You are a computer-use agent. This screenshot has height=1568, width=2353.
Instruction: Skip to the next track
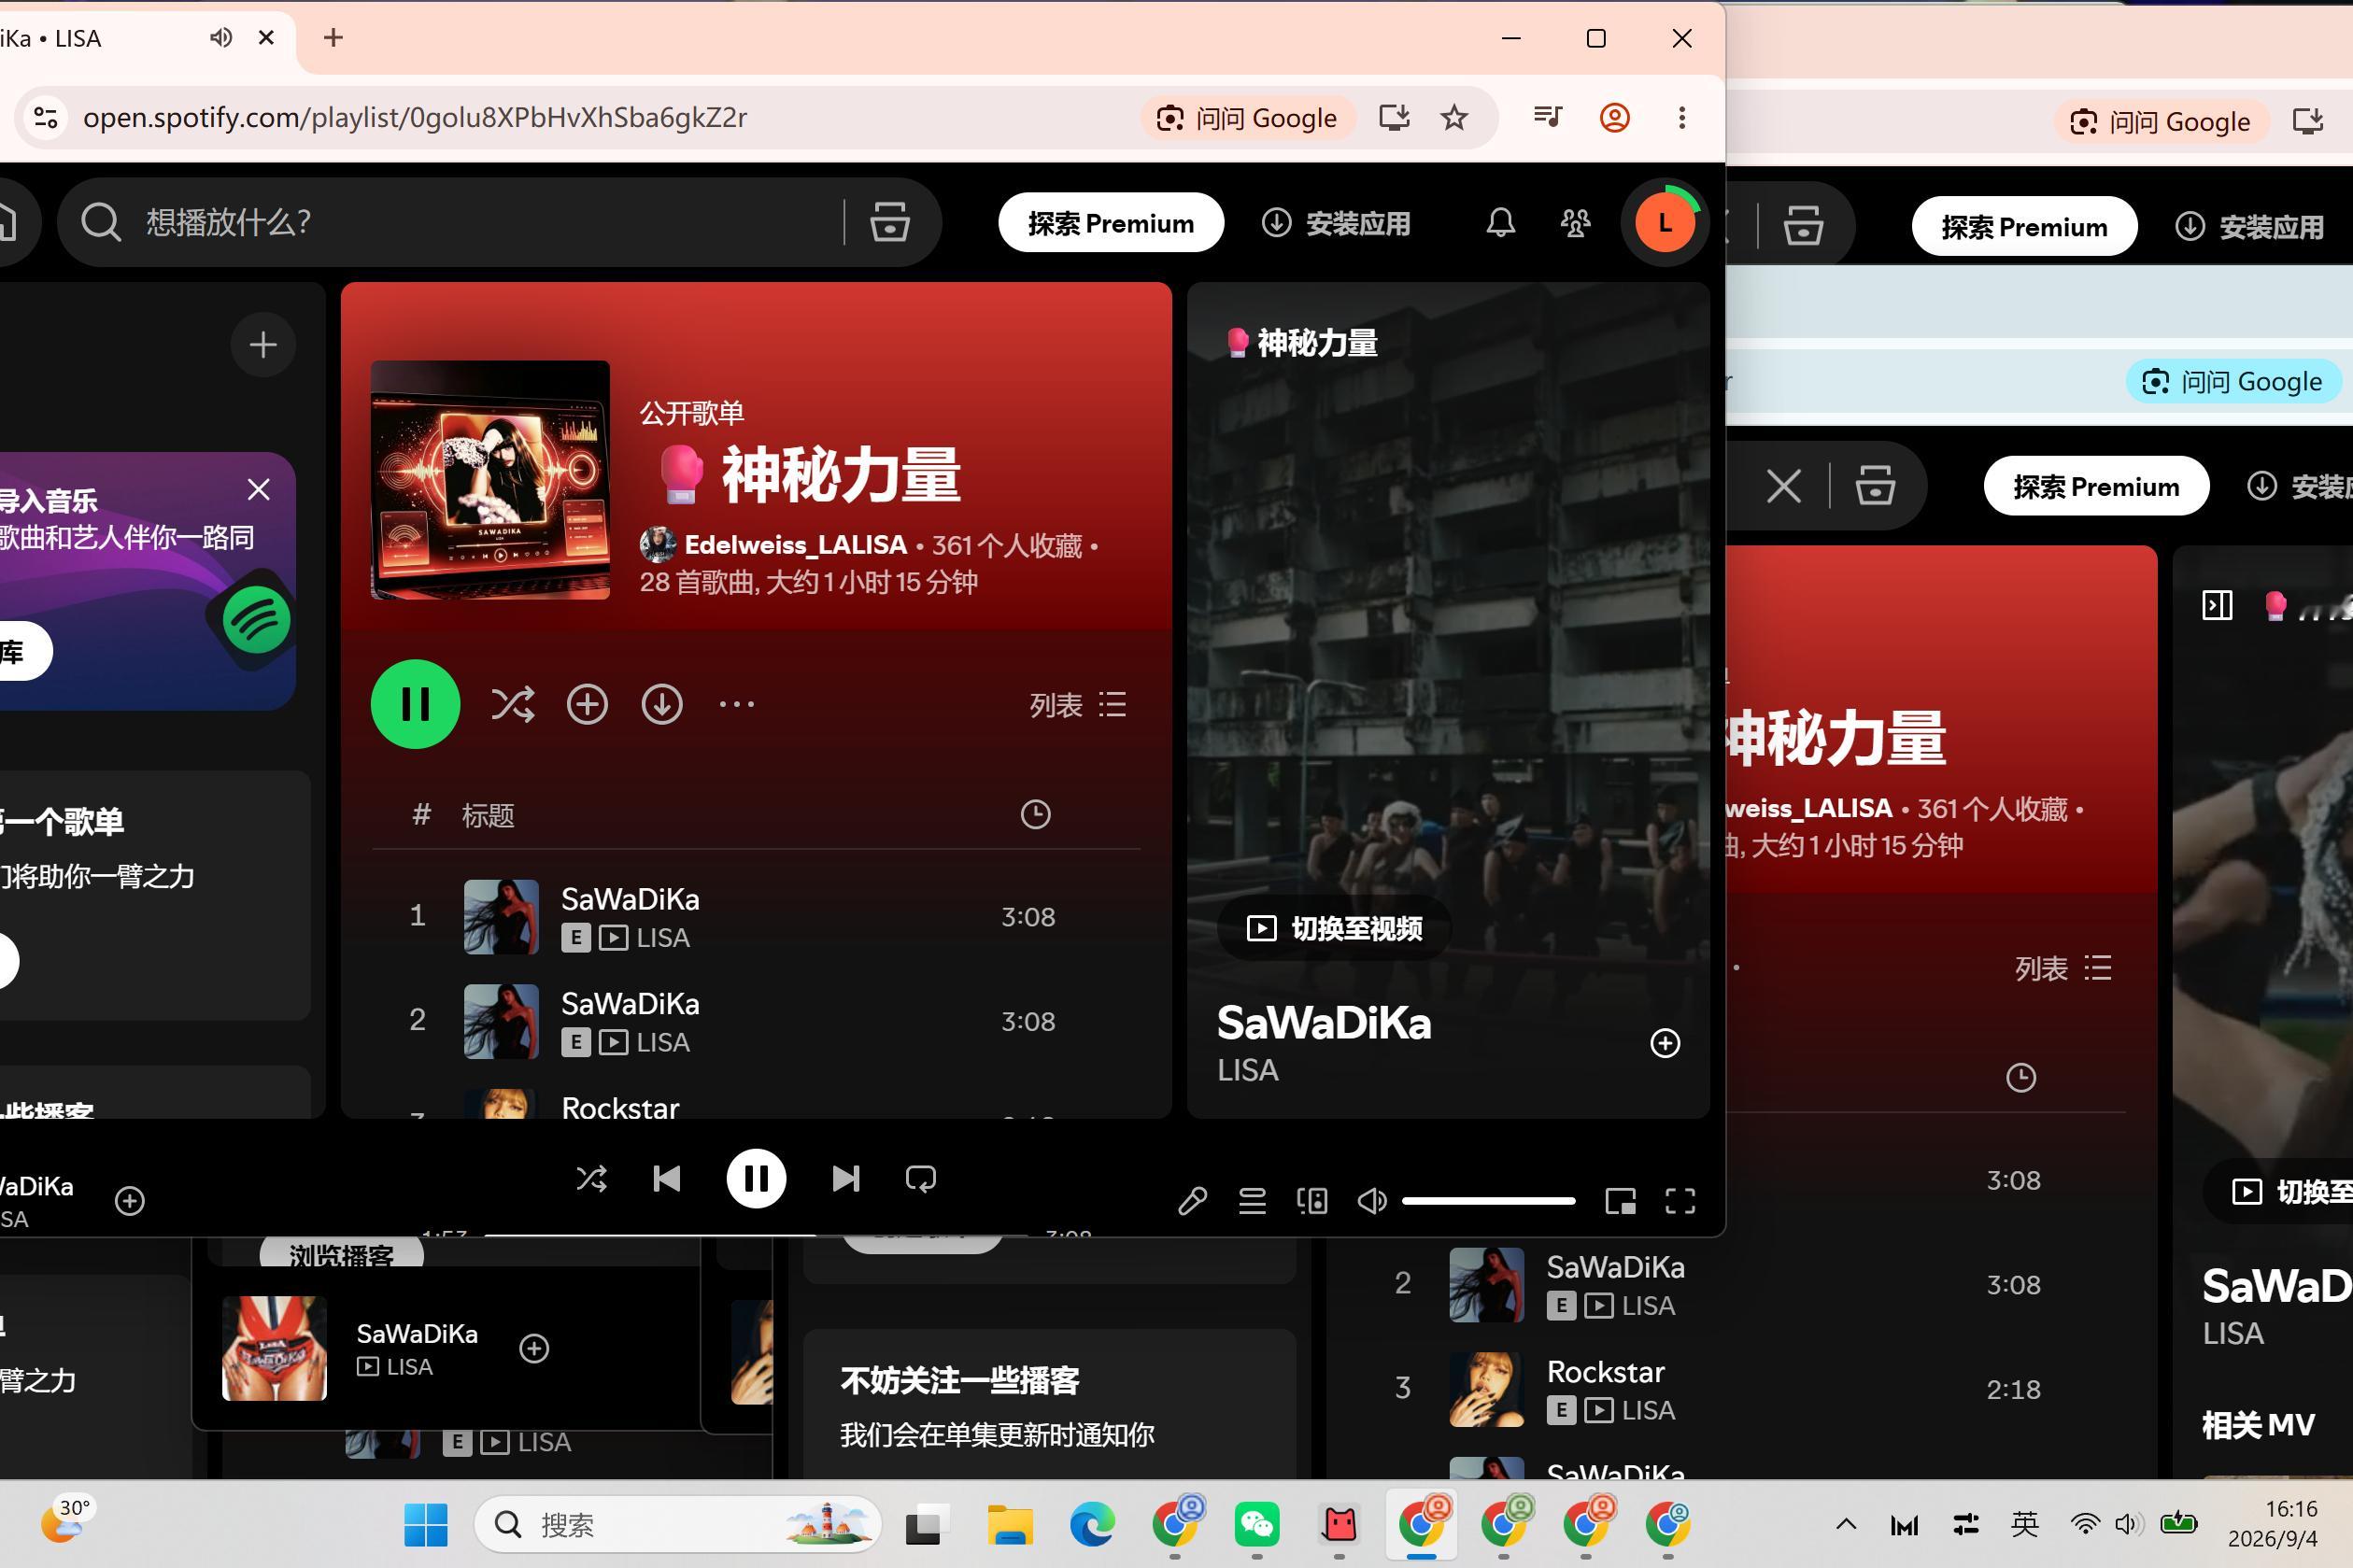(x=845, y=1179)
